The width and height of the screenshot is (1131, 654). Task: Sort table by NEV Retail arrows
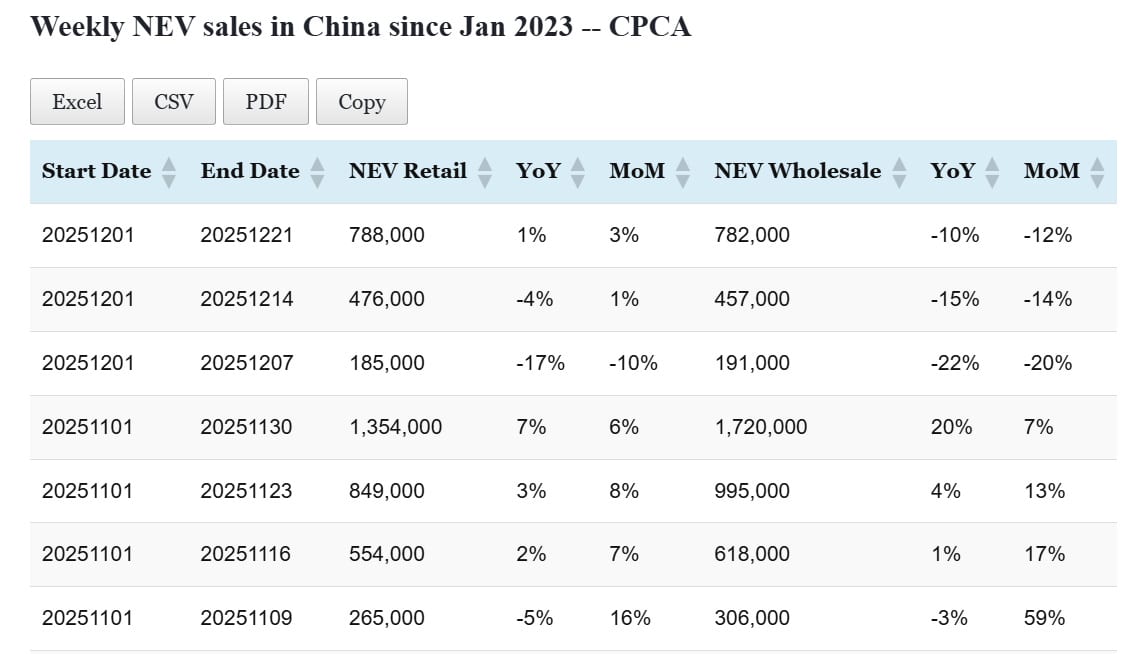click(485, 172)
